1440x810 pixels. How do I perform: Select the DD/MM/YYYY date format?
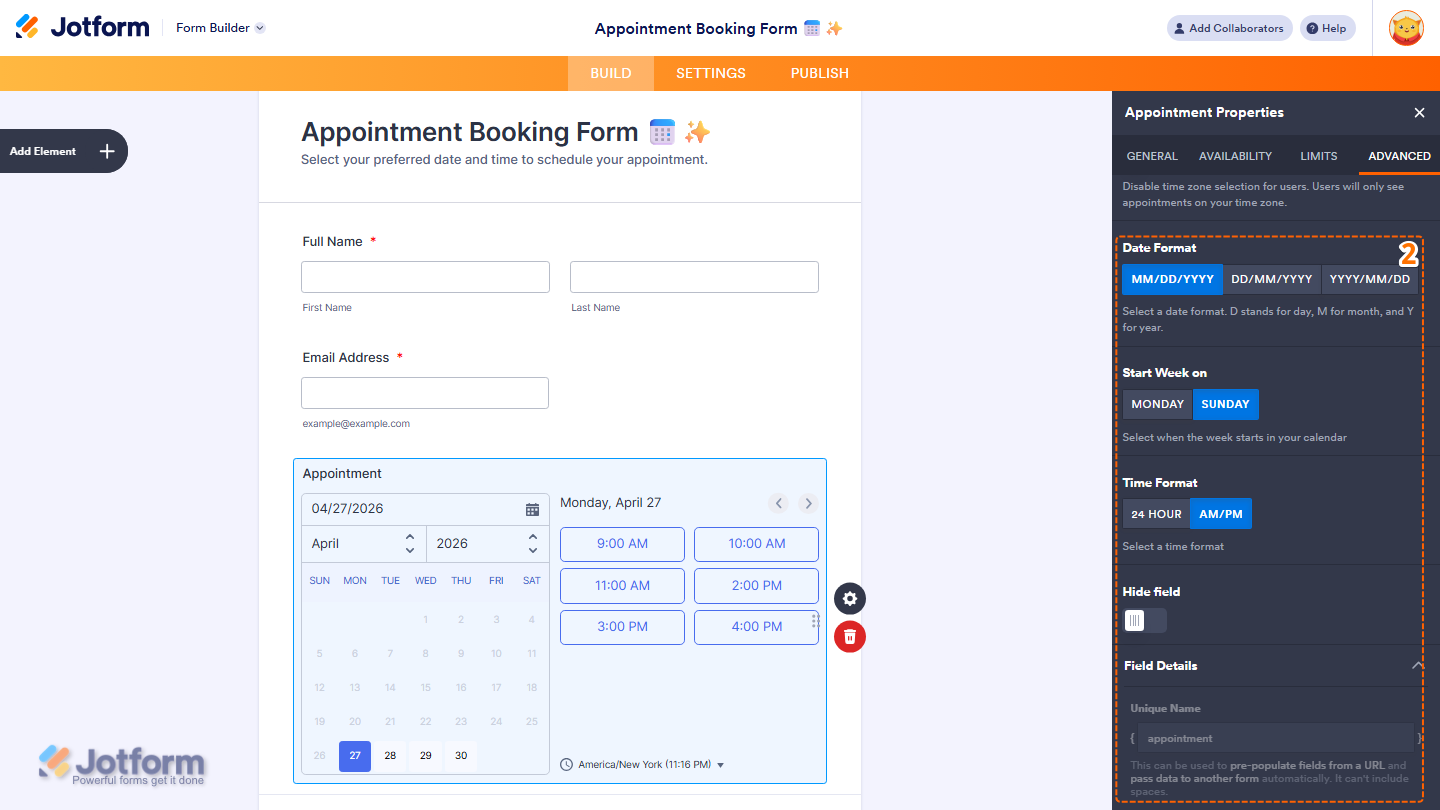point(1271,279)
